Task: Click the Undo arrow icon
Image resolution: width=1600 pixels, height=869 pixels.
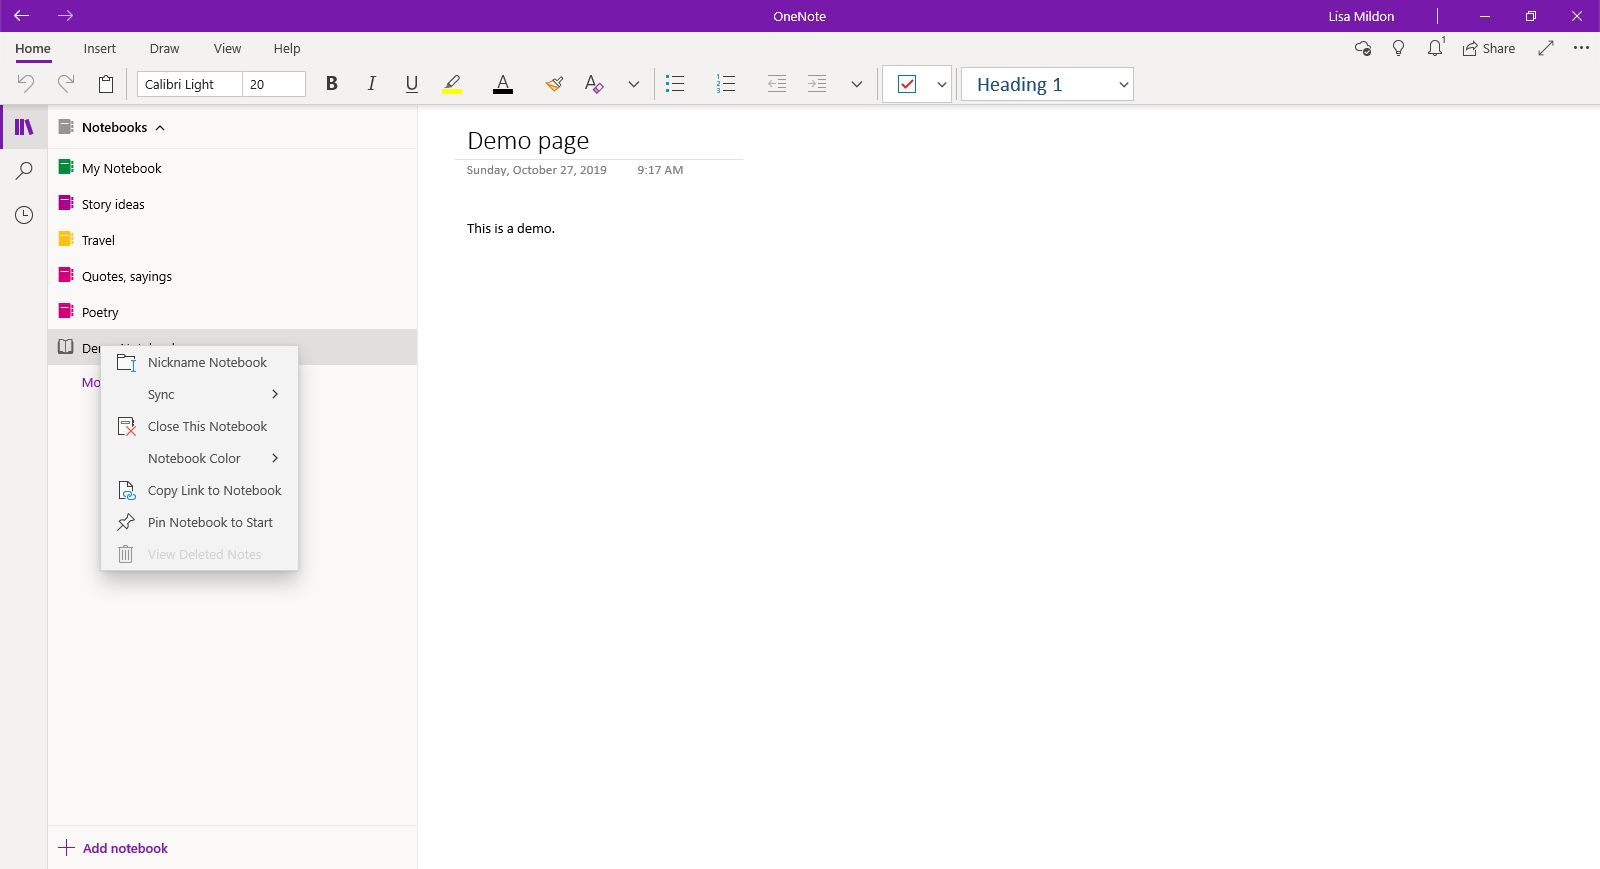Action: tap(26, 84)
